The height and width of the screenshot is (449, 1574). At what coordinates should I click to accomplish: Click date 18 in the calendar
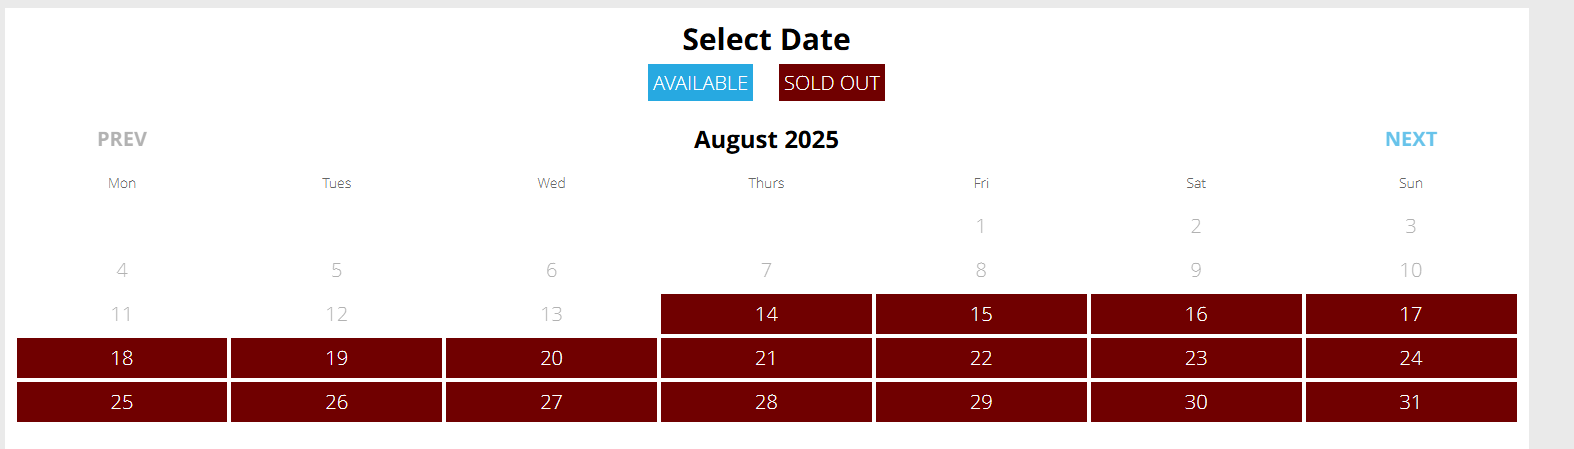click(x=122, y=358)
